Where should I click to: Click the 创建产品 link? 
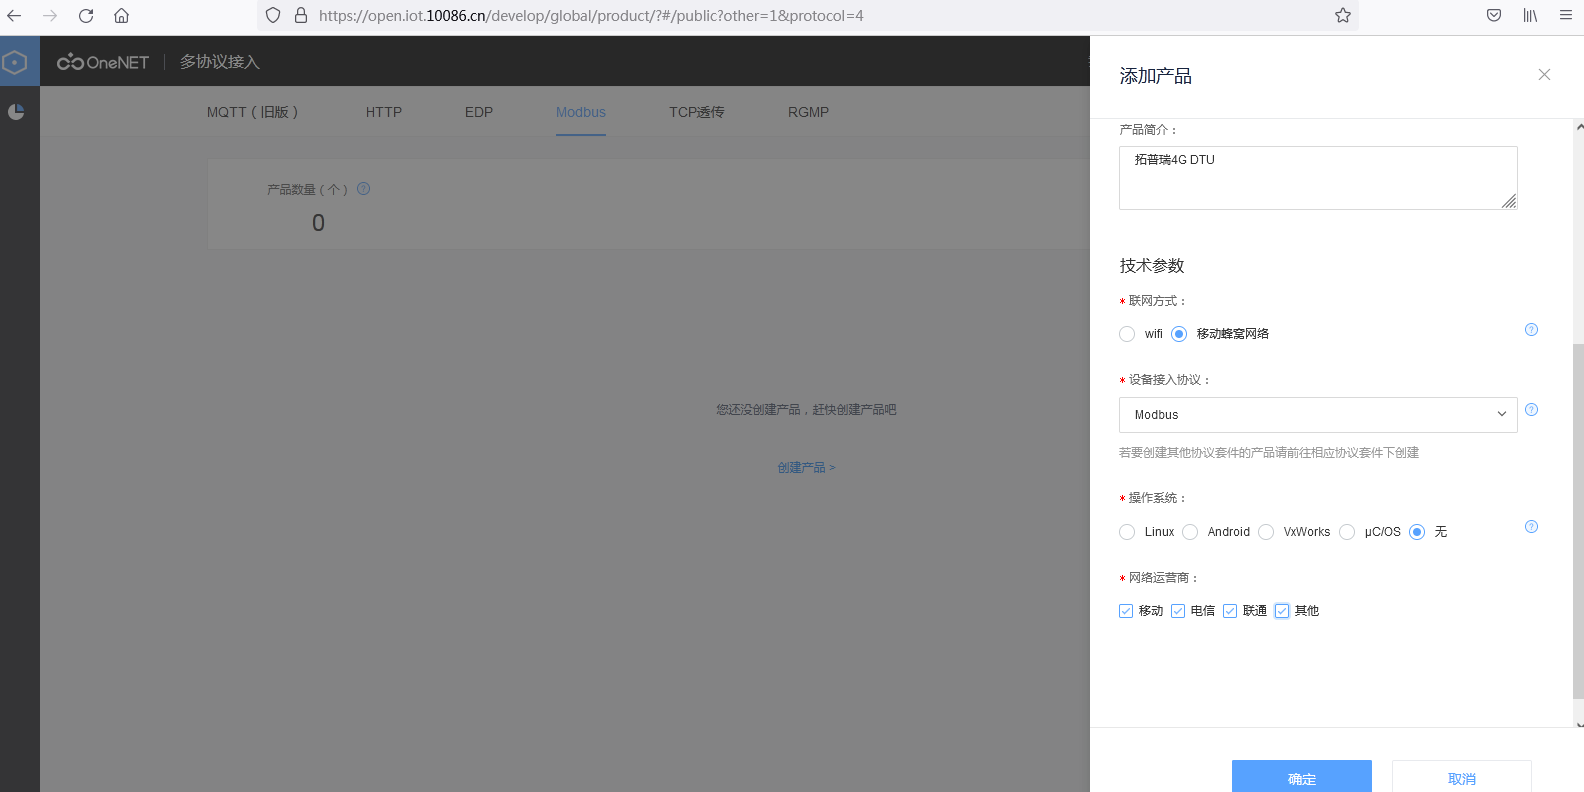tap(806, 468)
